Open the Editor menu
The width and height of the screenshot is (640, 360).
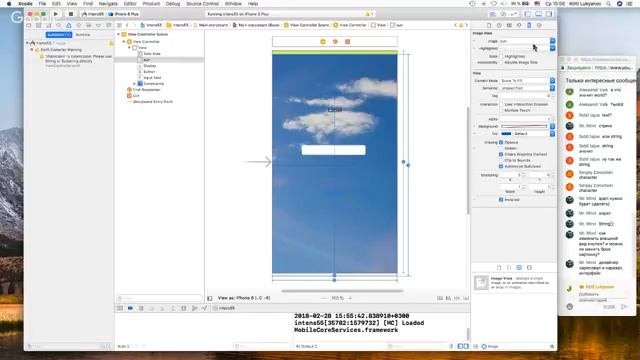(x=130, y=4)
